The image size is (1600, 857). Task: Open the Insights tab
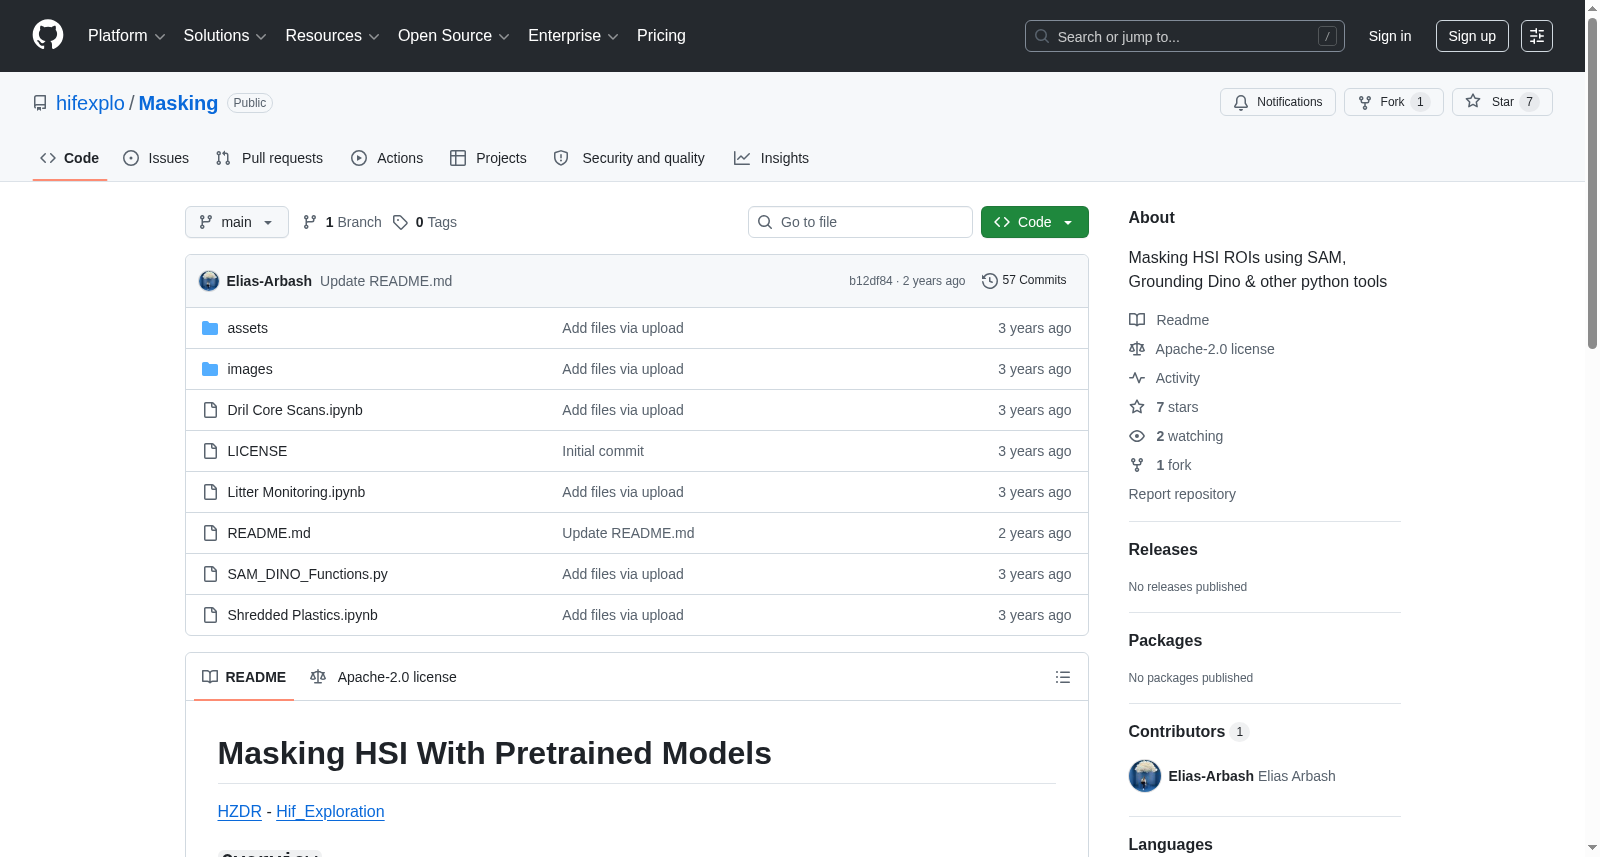click(771, 158)
